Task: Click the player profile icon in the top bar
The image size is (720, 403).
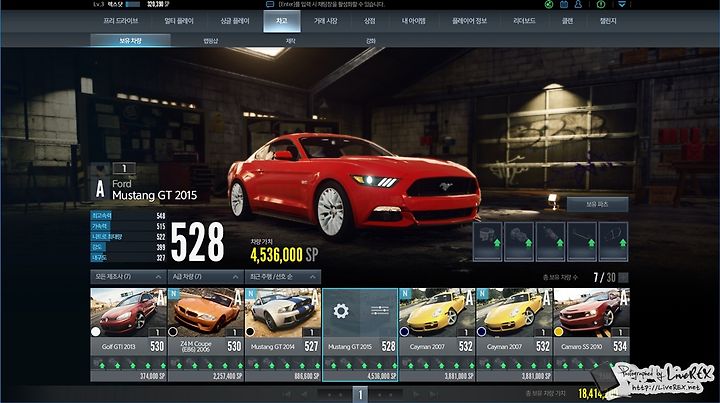Action: tap(578, 4)
